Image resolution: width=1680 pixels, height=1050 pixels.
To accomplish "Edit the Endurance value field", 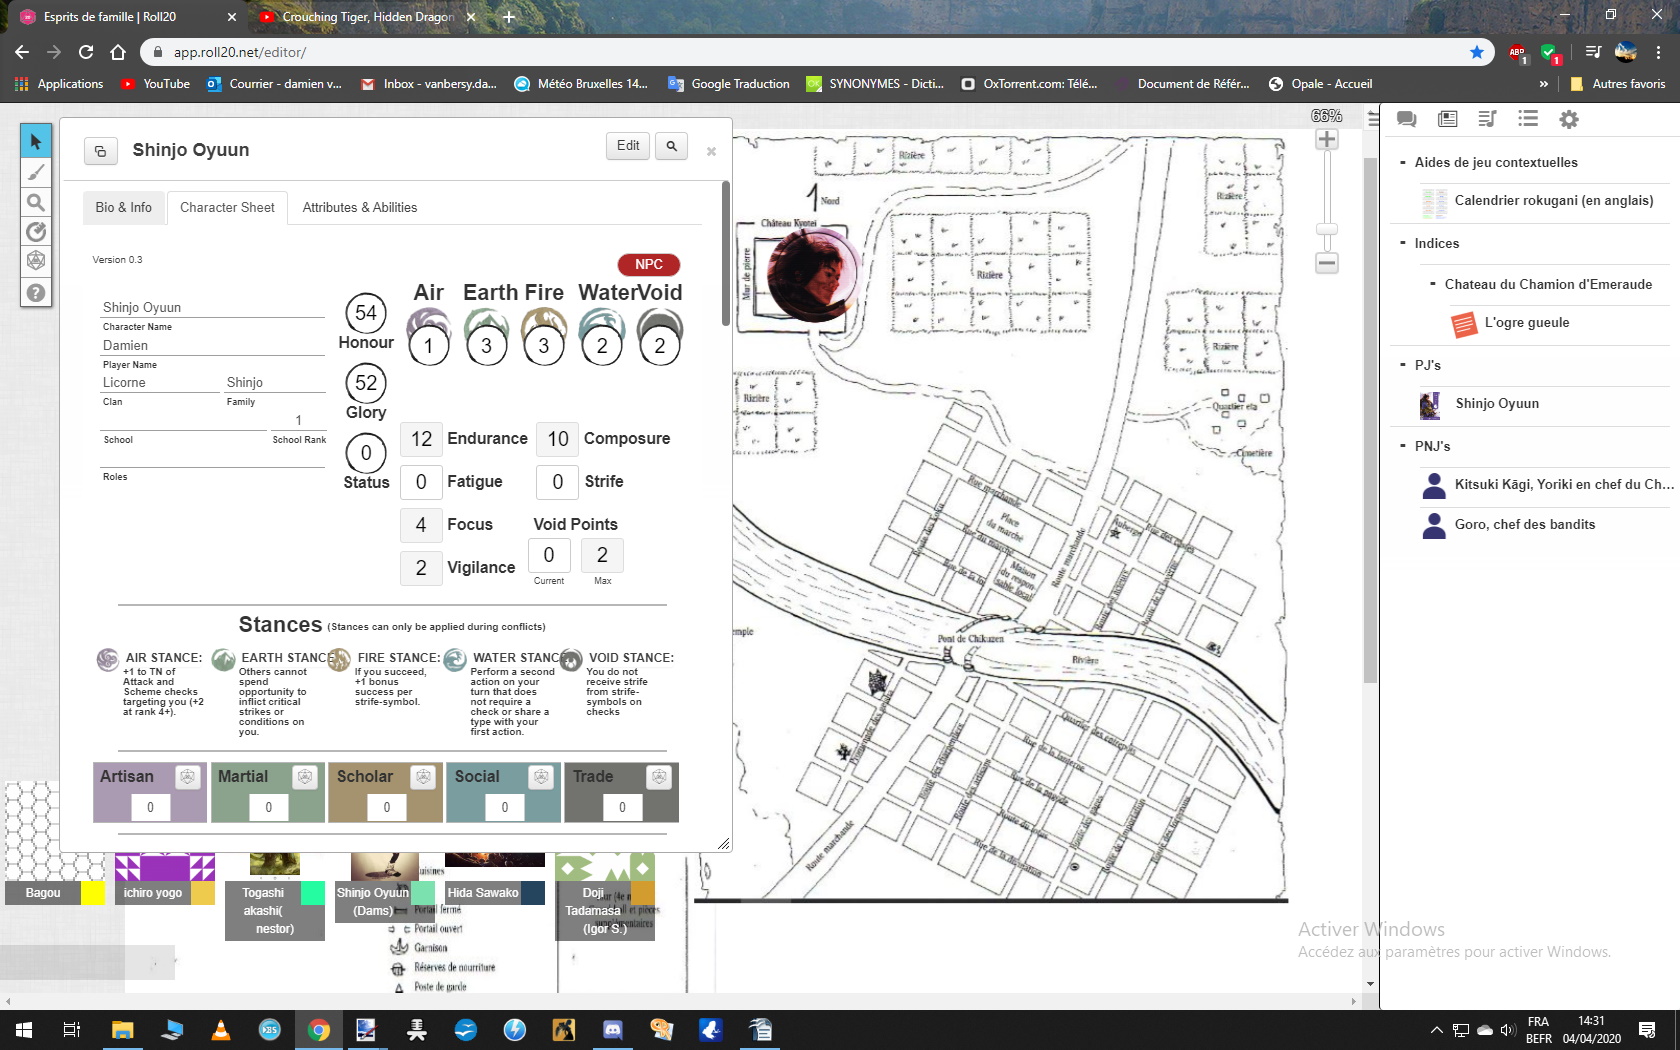I will click(x=421, y=439).
